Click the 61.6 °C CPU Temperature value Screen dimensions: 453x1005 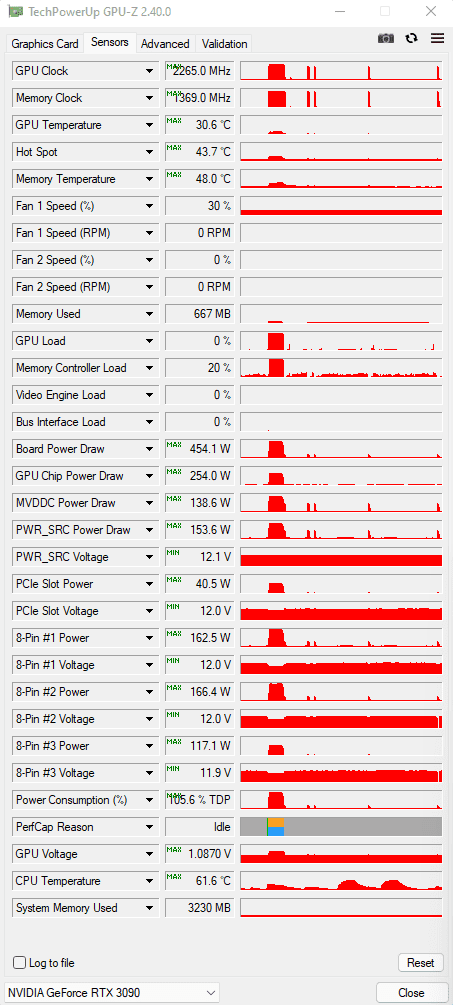point(200,881)
